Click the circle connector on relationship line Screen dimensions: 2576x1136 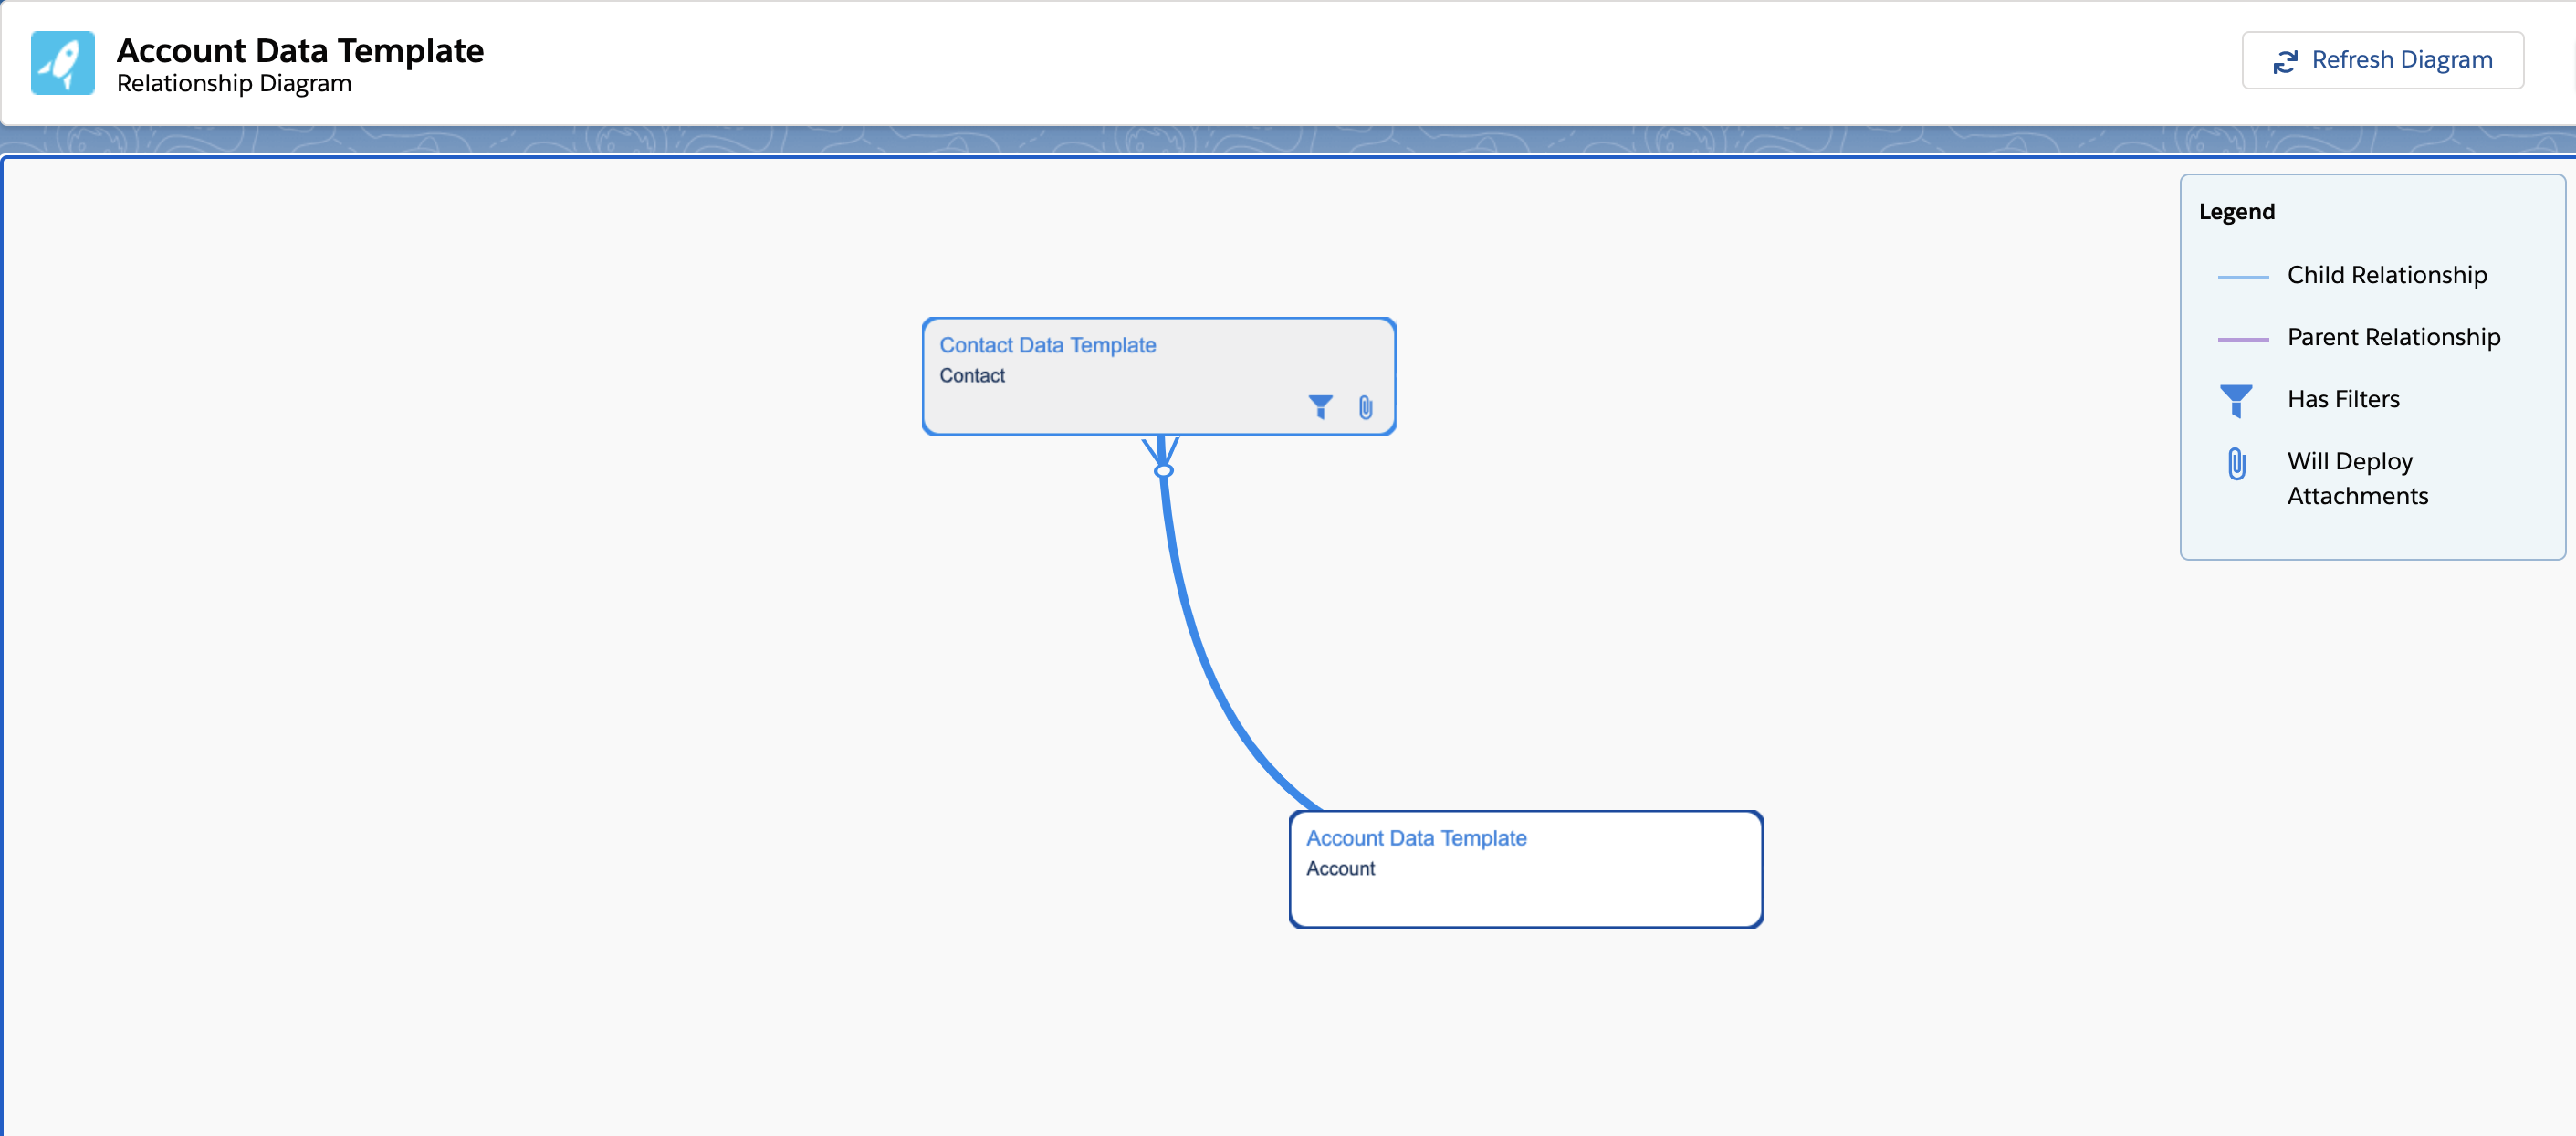click(x=1163, y=471)
